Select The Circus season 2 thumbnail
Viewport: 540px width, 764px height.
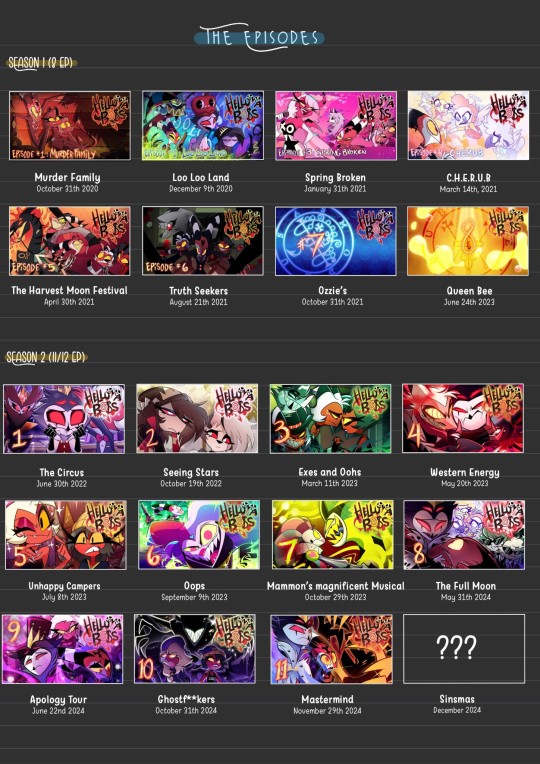coord(64,419)
